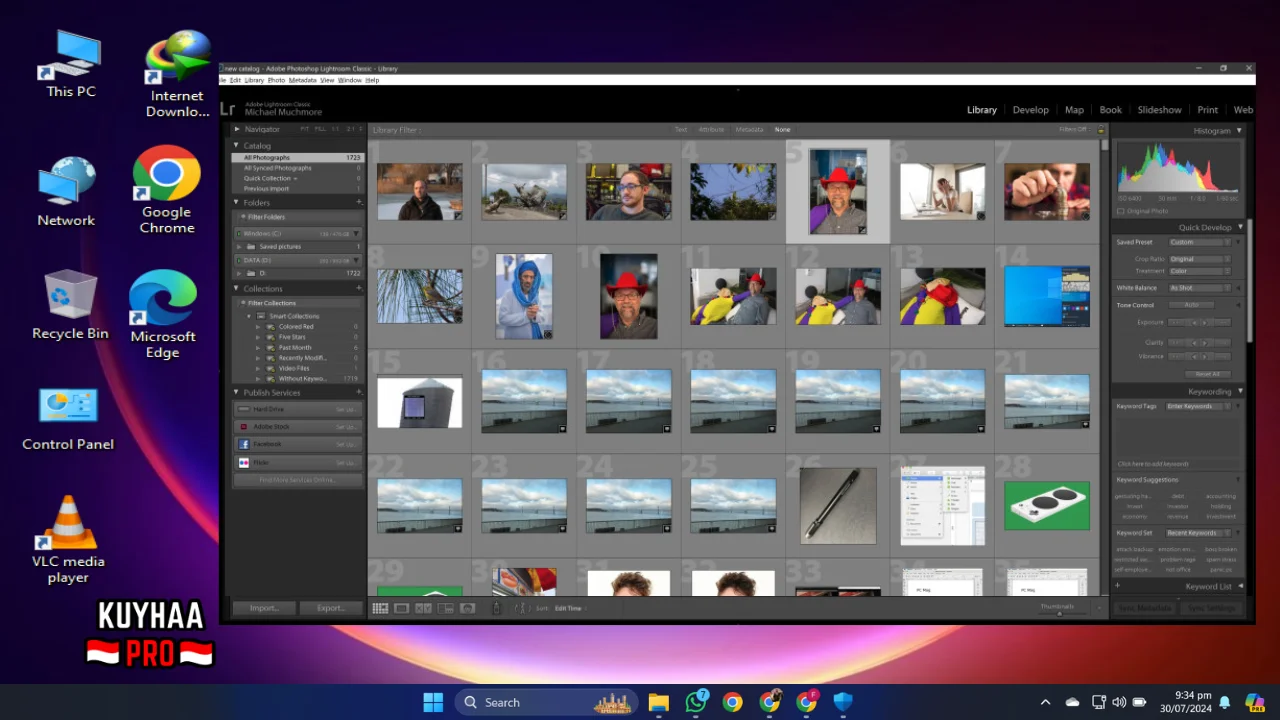
Task: Click Find More Services Online button
Action: [297, 480]
